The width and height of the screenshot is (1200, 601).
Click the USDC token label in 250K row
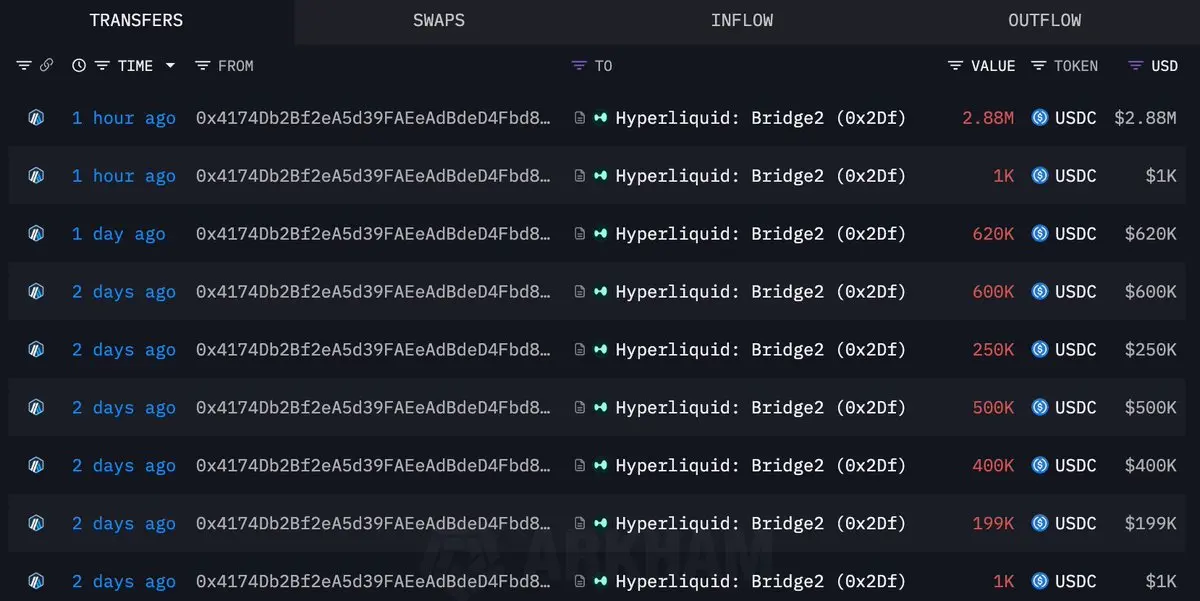click(1076, 350)
